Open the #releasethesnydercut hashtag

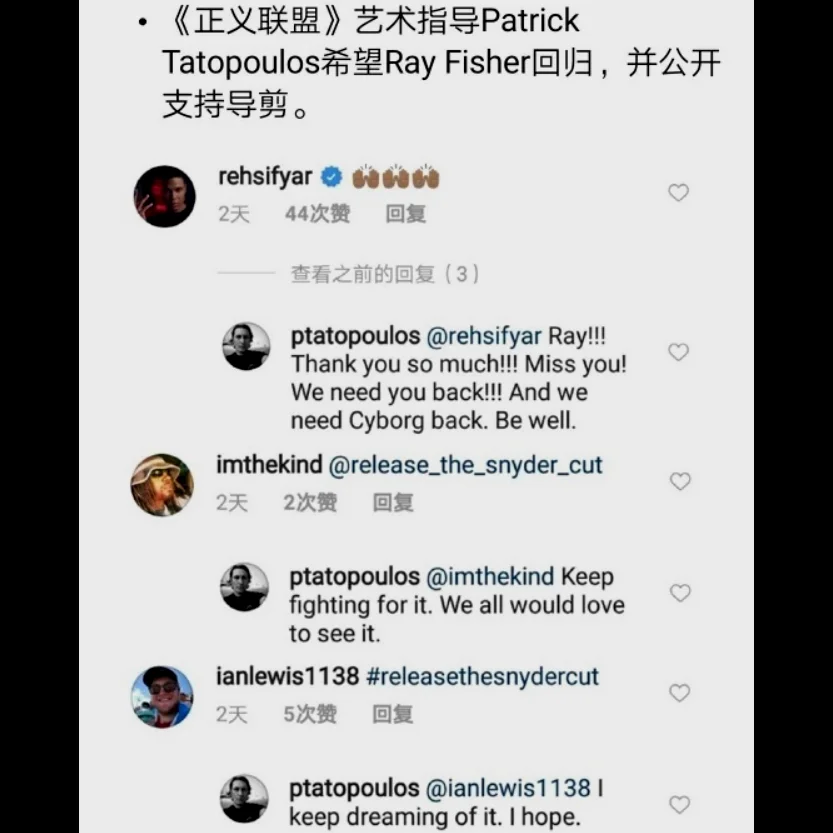[x=482, y=676]
